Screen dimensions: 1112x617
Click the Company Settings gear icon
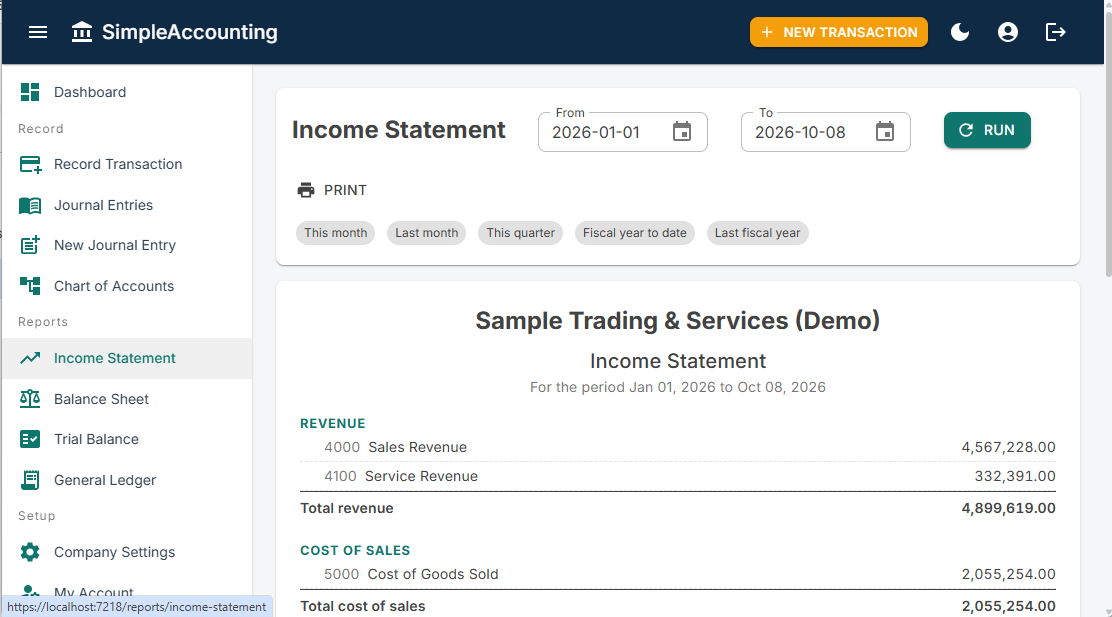click(30, 552)
